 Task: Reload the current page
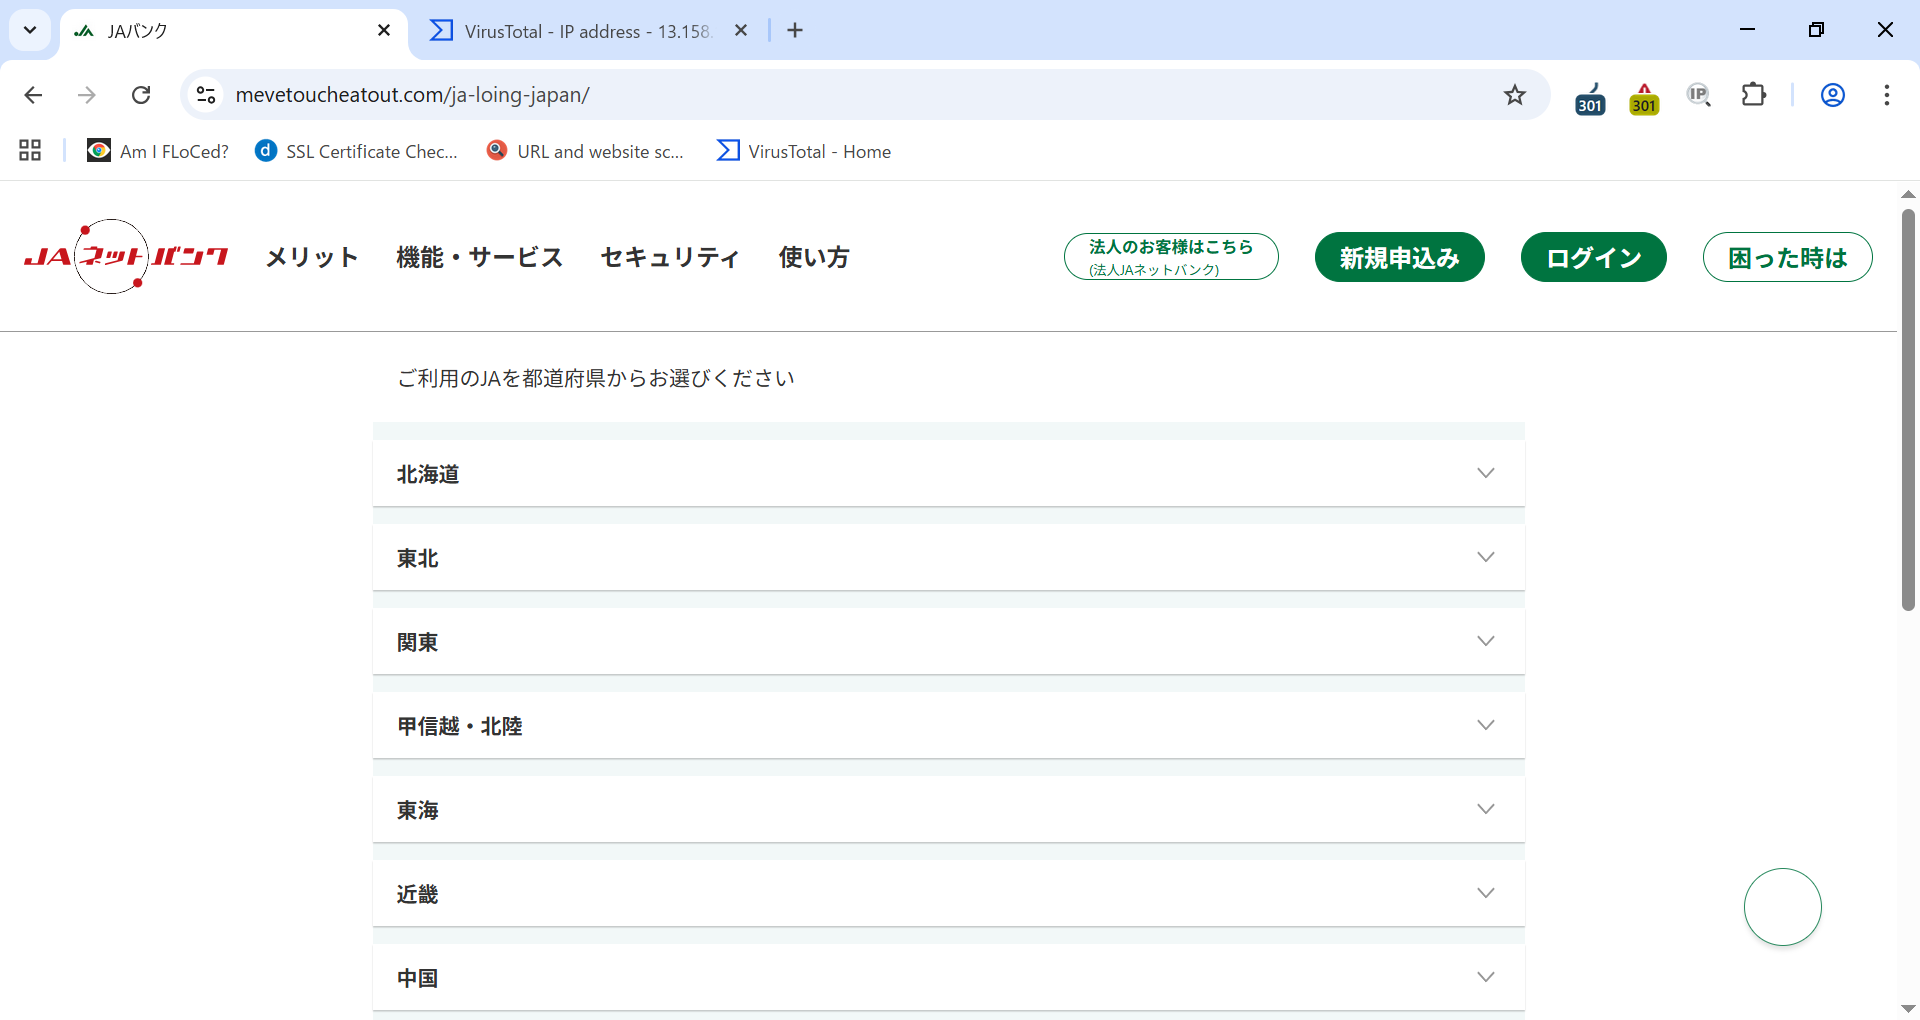pos(141,95)
